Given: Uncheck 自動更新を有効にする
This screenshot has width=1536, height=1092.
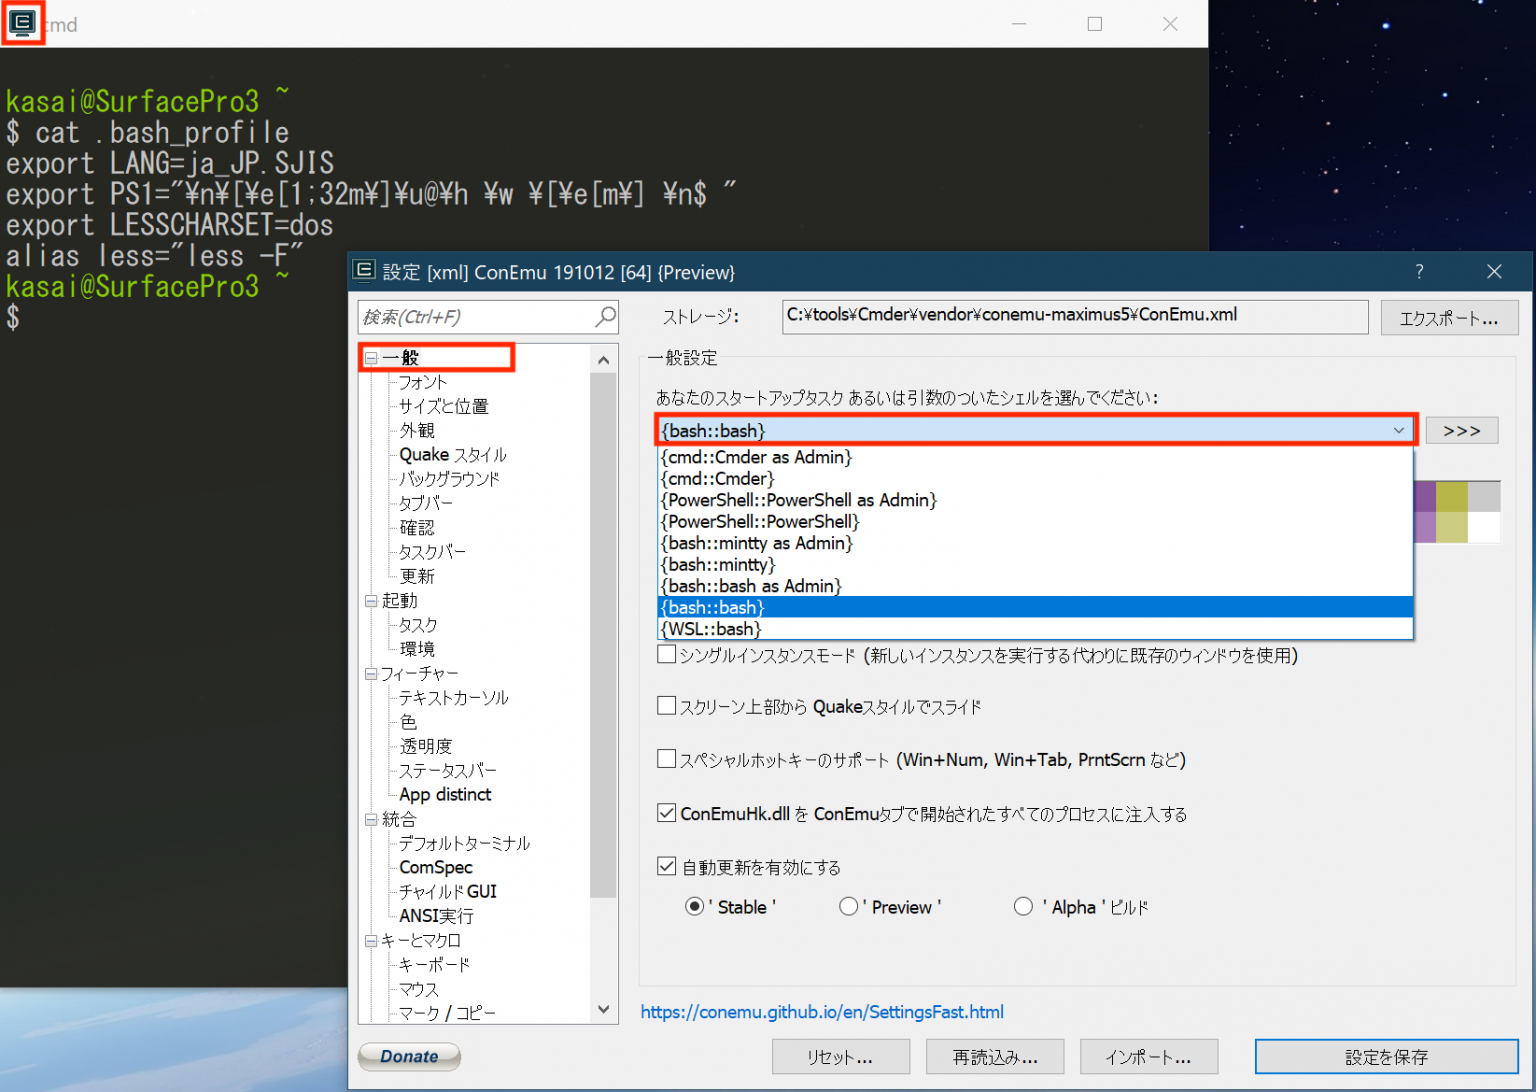Looking at the screenshot, I should pyautogui.click(x=666, y=866).
